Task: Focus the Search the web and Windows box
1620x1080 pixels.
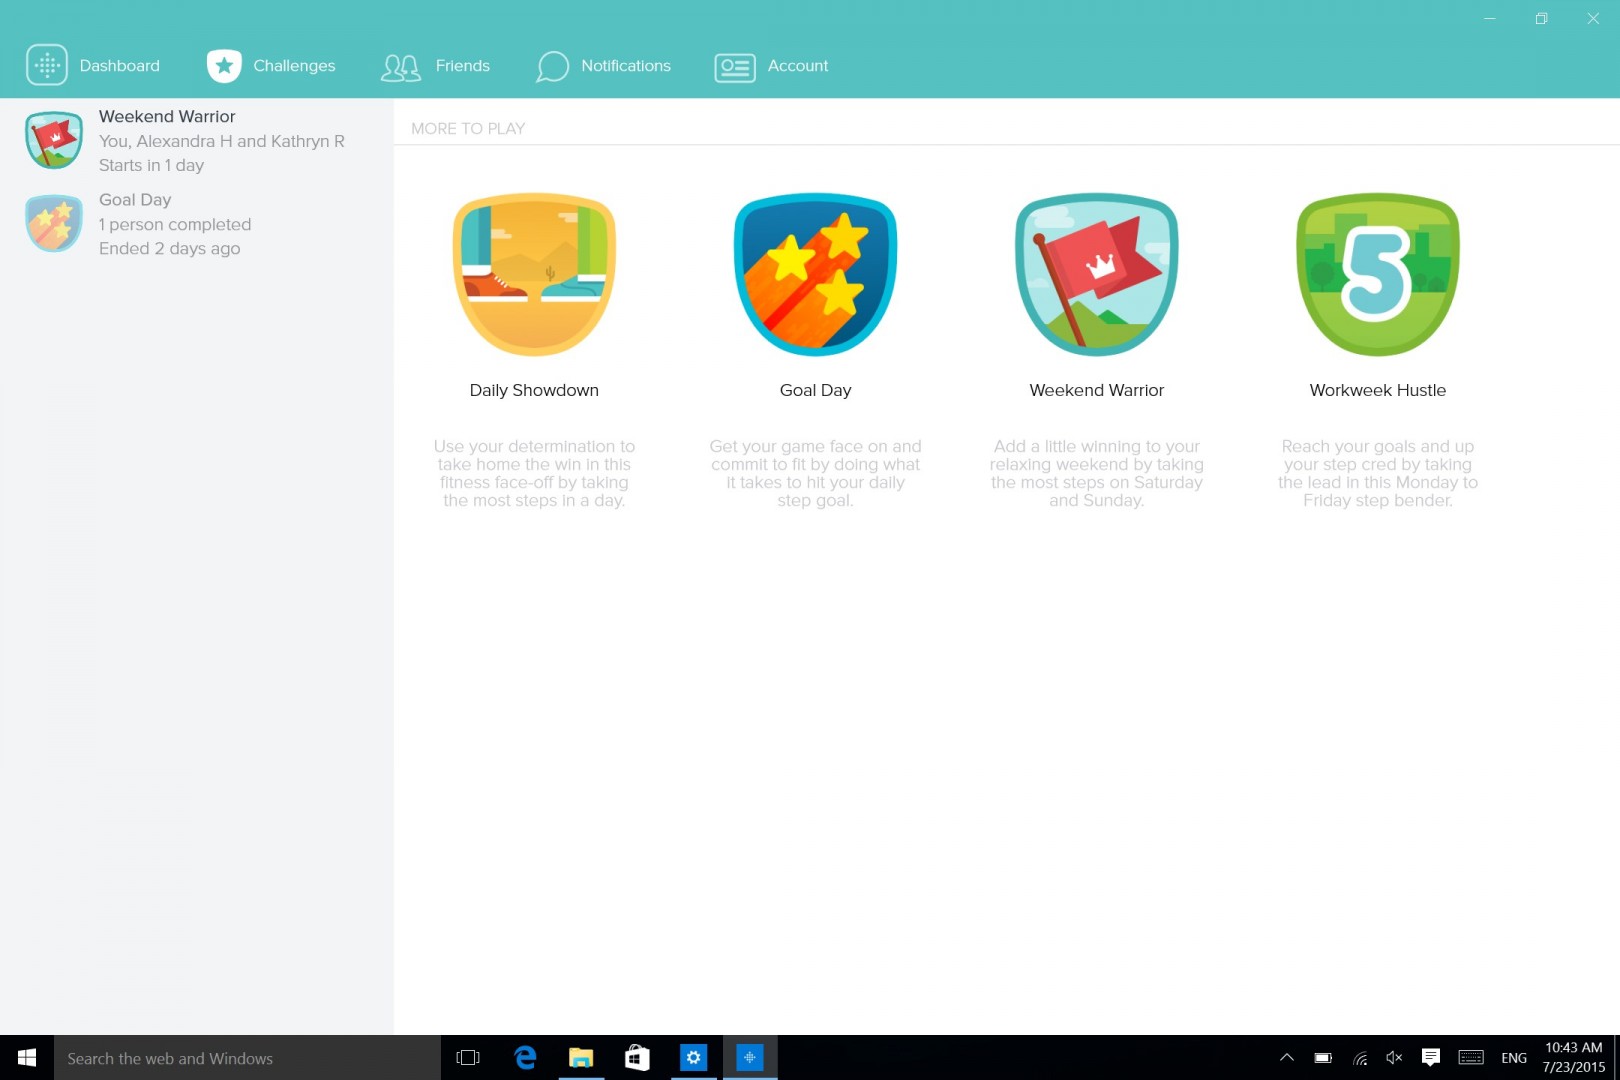Action: coord(247,1058)
